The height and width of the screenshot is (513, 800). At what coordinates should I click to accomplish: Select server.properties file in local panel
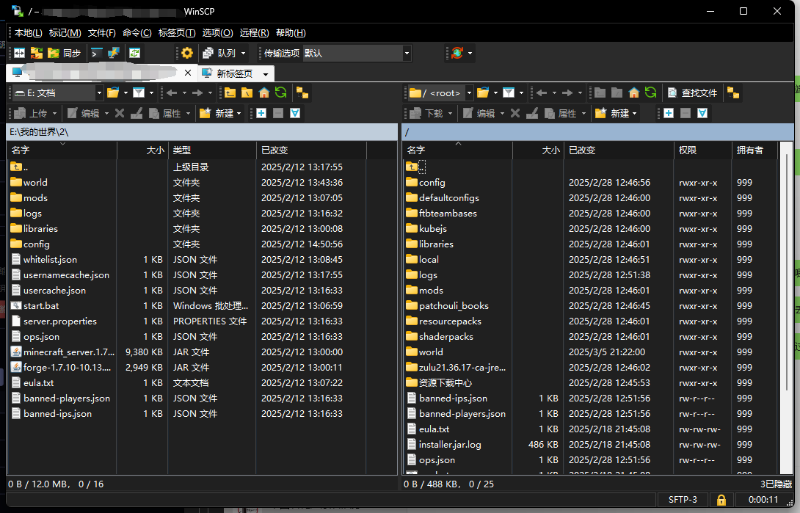[x=60, y=321]
